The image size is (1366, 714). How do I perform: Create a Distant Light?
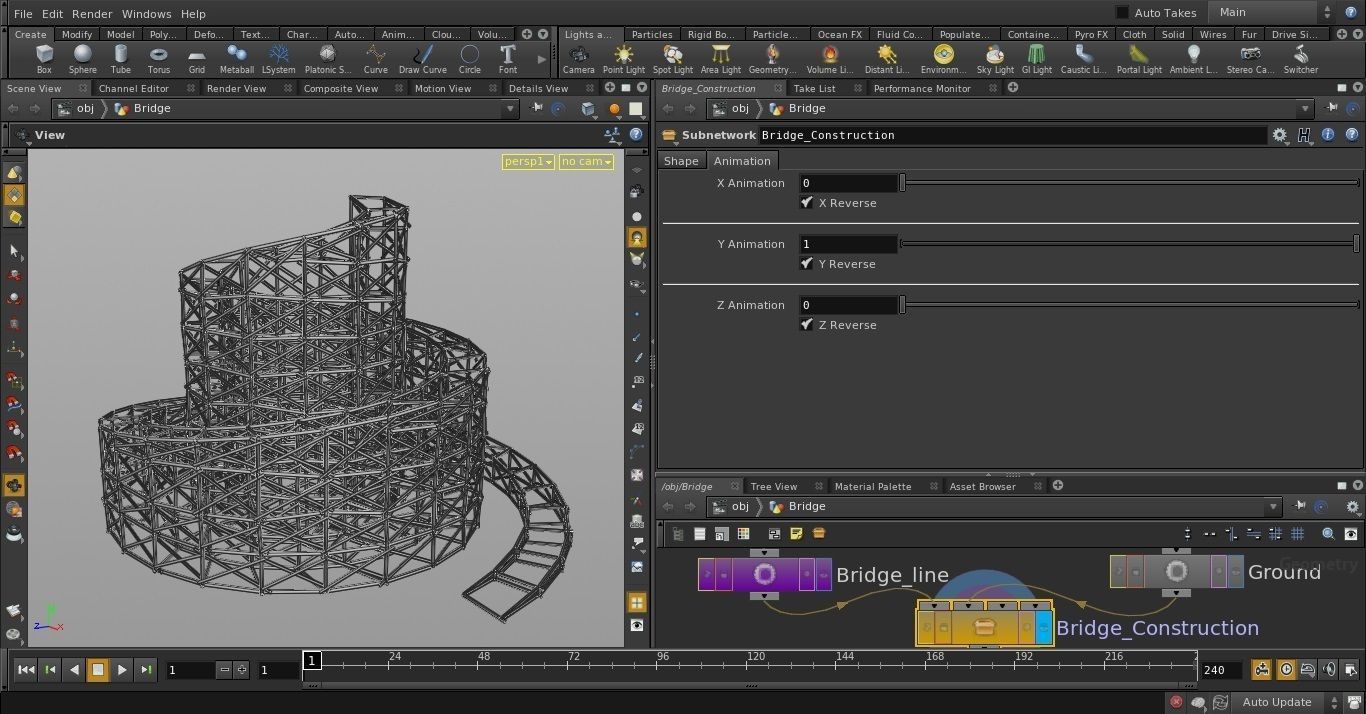coord(886,59)
